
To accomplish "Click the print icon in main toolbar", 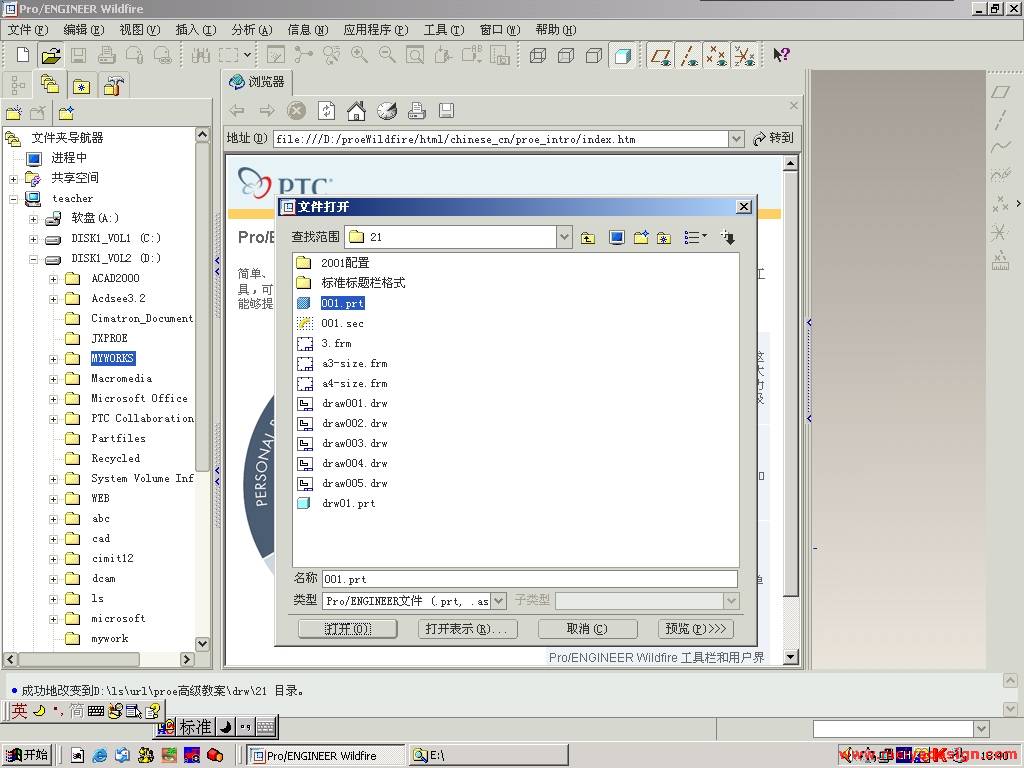I will tap(106, 55).
